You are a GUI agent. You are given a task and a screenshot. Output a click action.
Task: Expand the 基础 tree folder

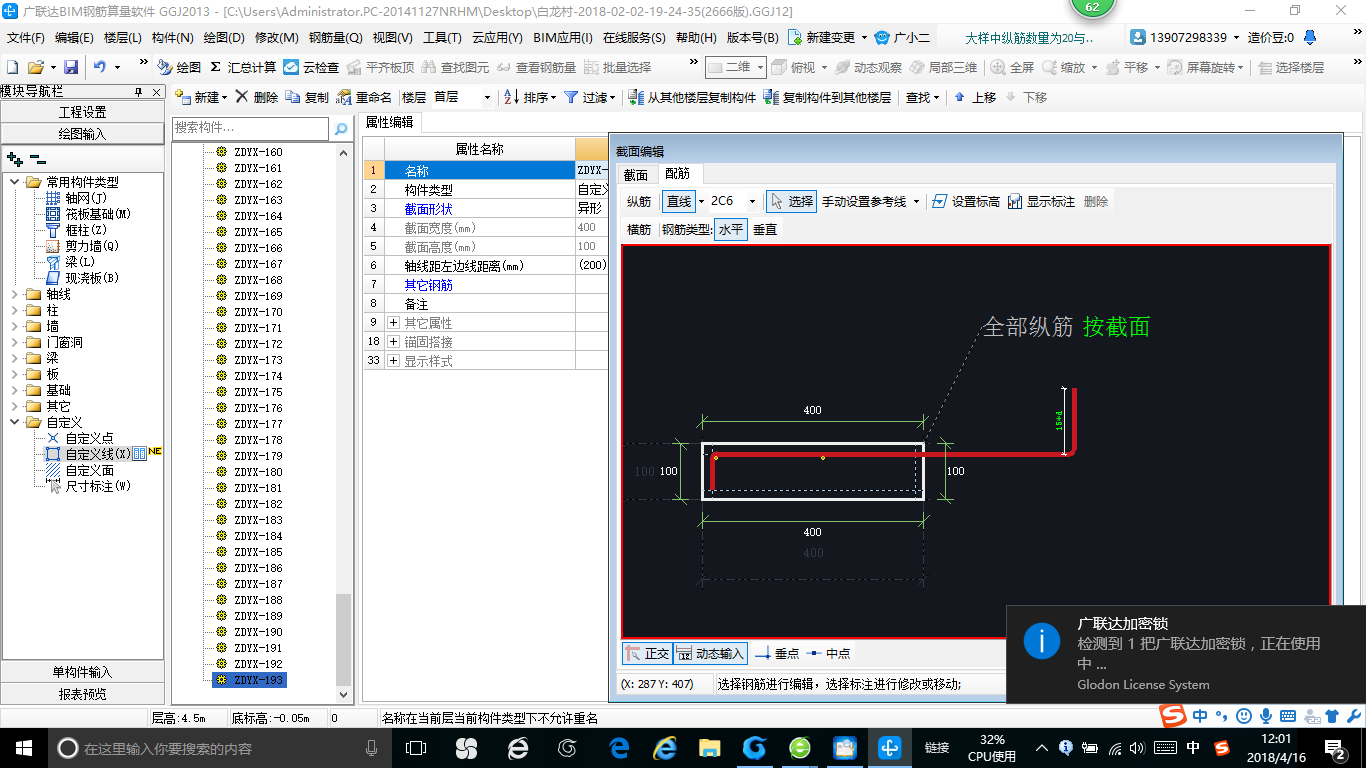pos(15,390)
